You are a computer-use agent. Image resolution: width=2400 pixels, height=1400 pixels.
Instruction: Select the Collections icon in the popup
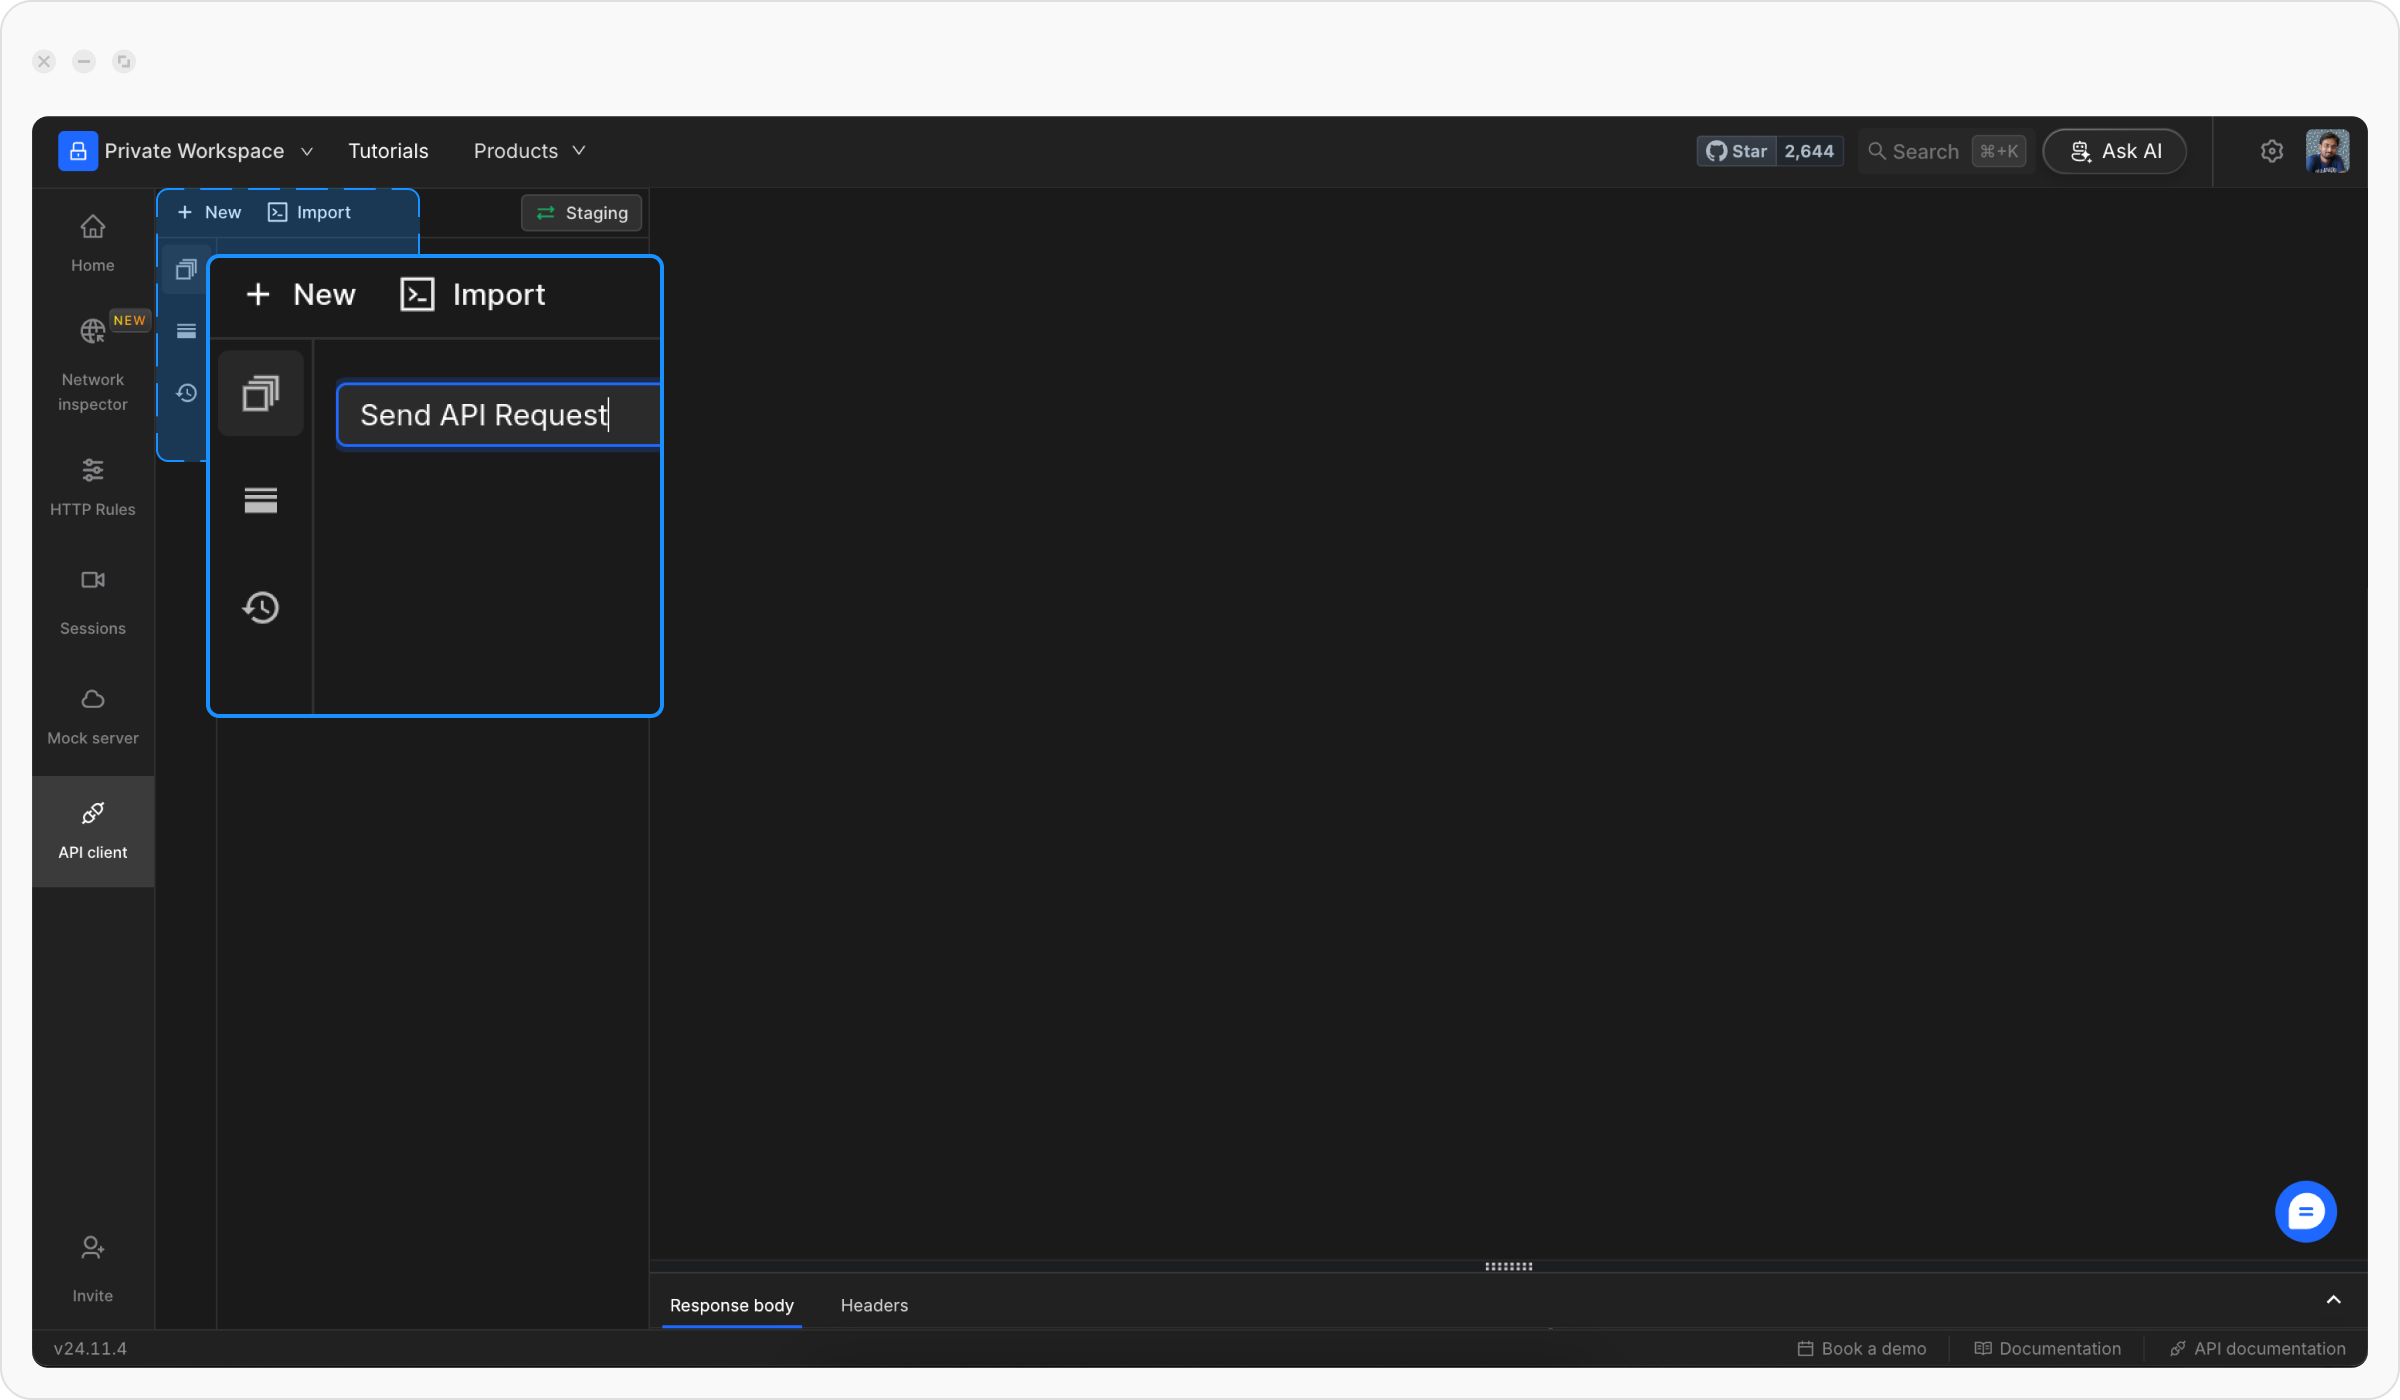(x=260, y=393)
